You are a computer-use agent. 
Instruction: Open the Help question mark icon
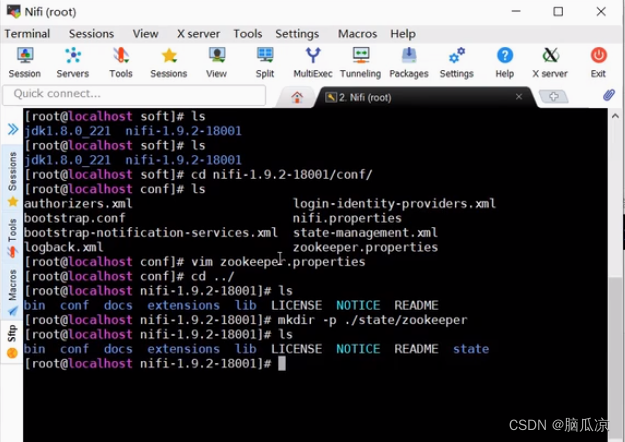tap(505, 63)
